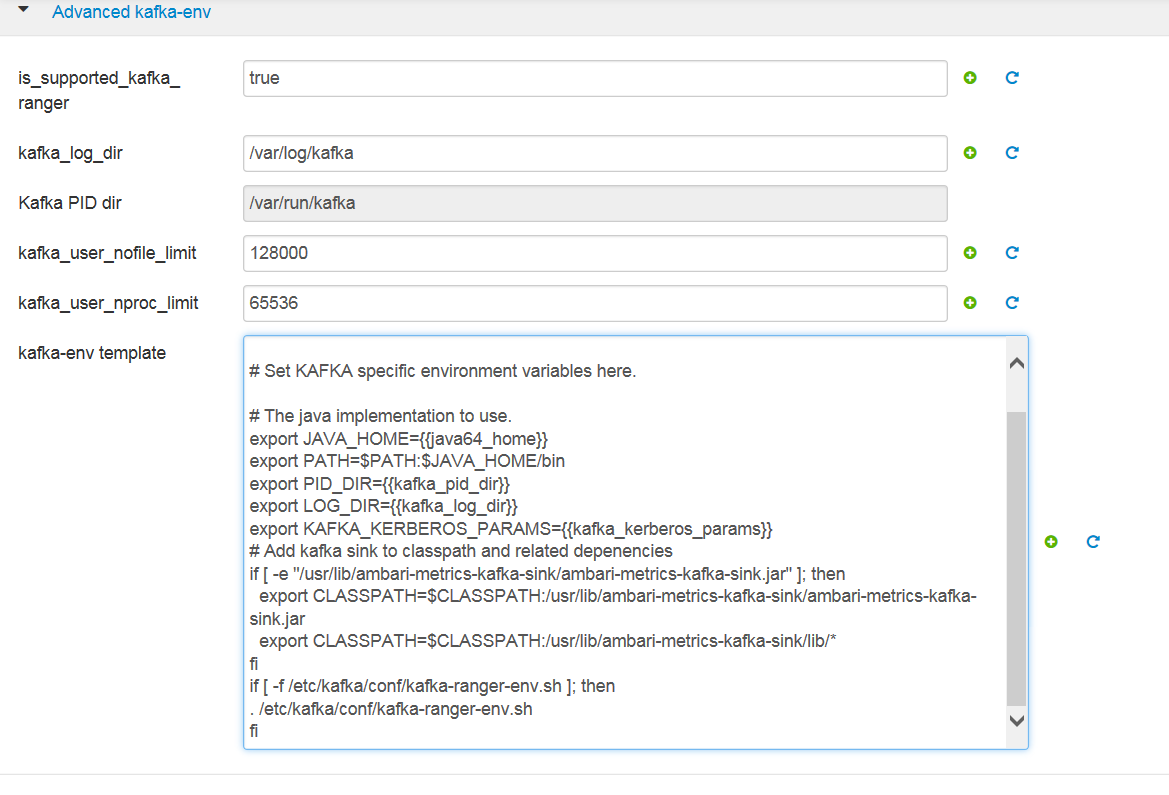
Task: Click the override icon for kafka_user_nofile_limit
Action: pyautogui.click(x=969, y=253)
